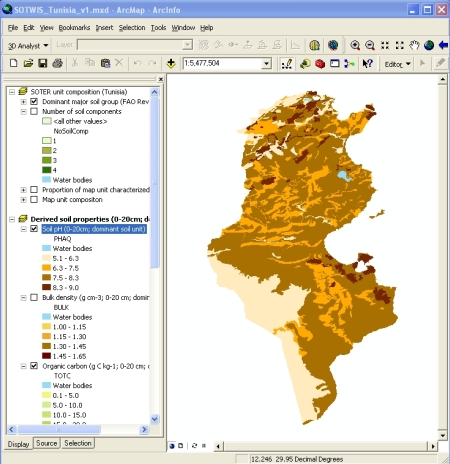Screen dimensions: 450x464
Task: Zoom to Full Extent globe
Action: (x=429, y=45)
